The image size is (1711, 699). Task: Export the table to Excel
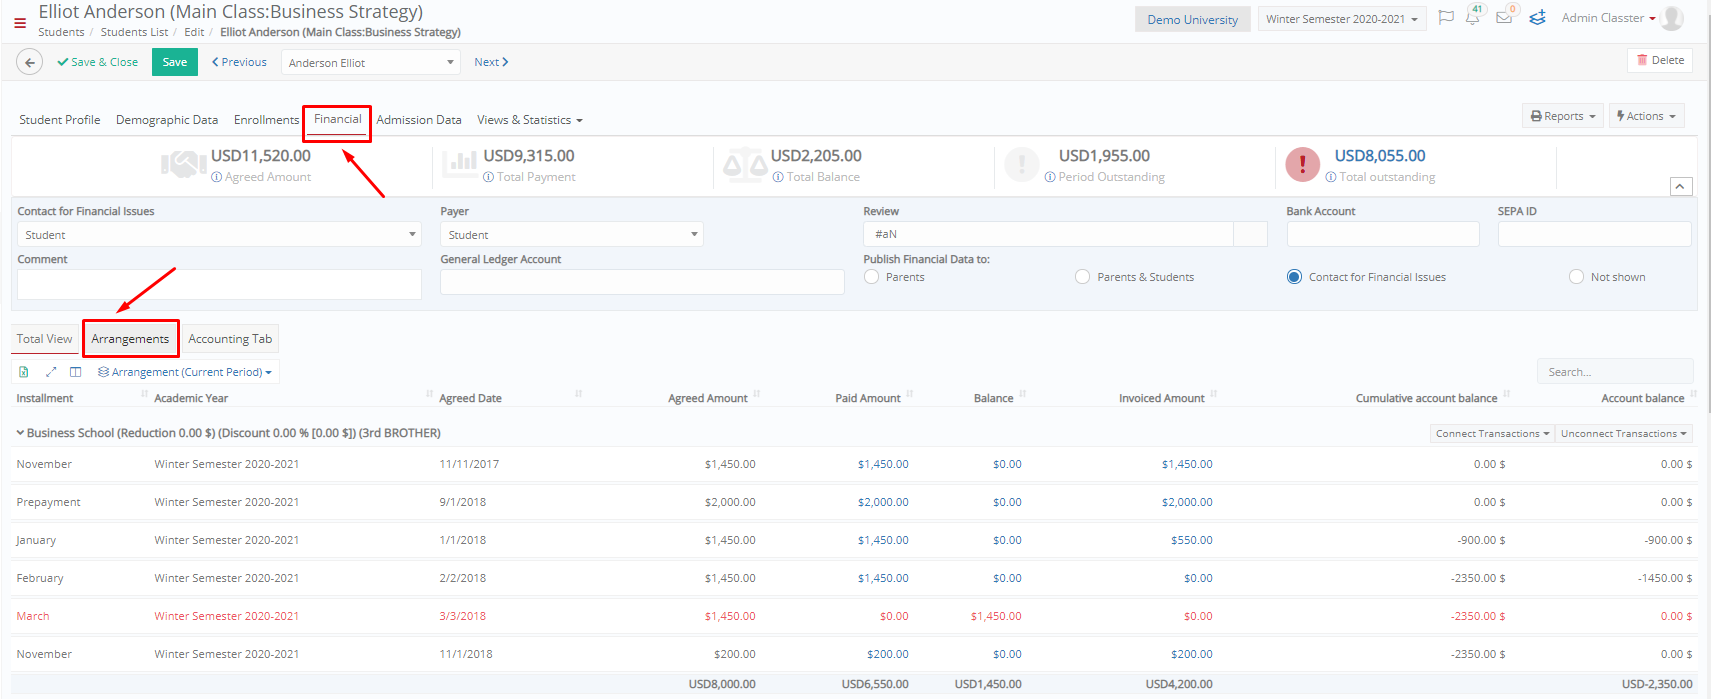24,372
